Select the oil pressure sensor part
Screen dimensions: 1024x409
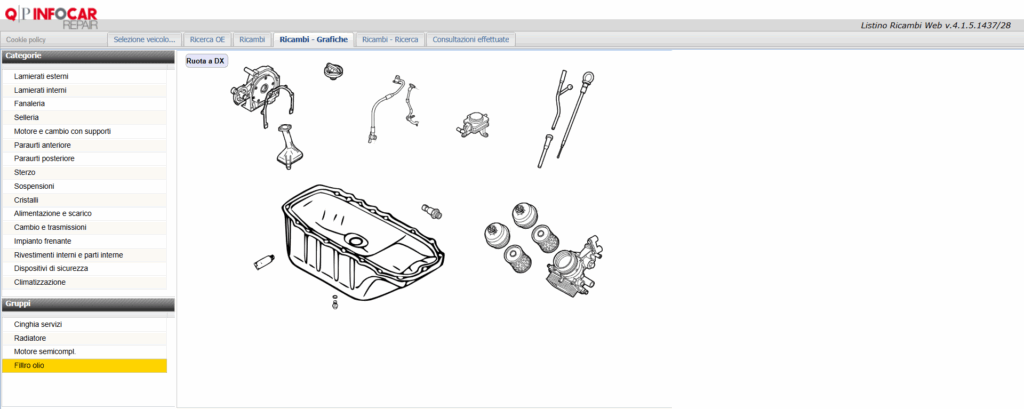click(432, 210)
